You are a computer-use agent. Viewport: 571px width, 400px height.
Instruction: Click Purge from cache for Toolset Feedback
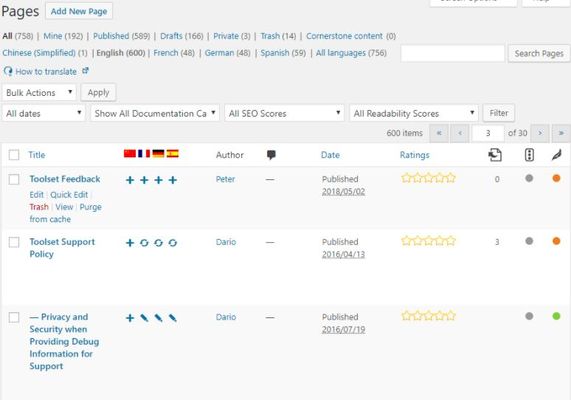(x=66, y=213)
